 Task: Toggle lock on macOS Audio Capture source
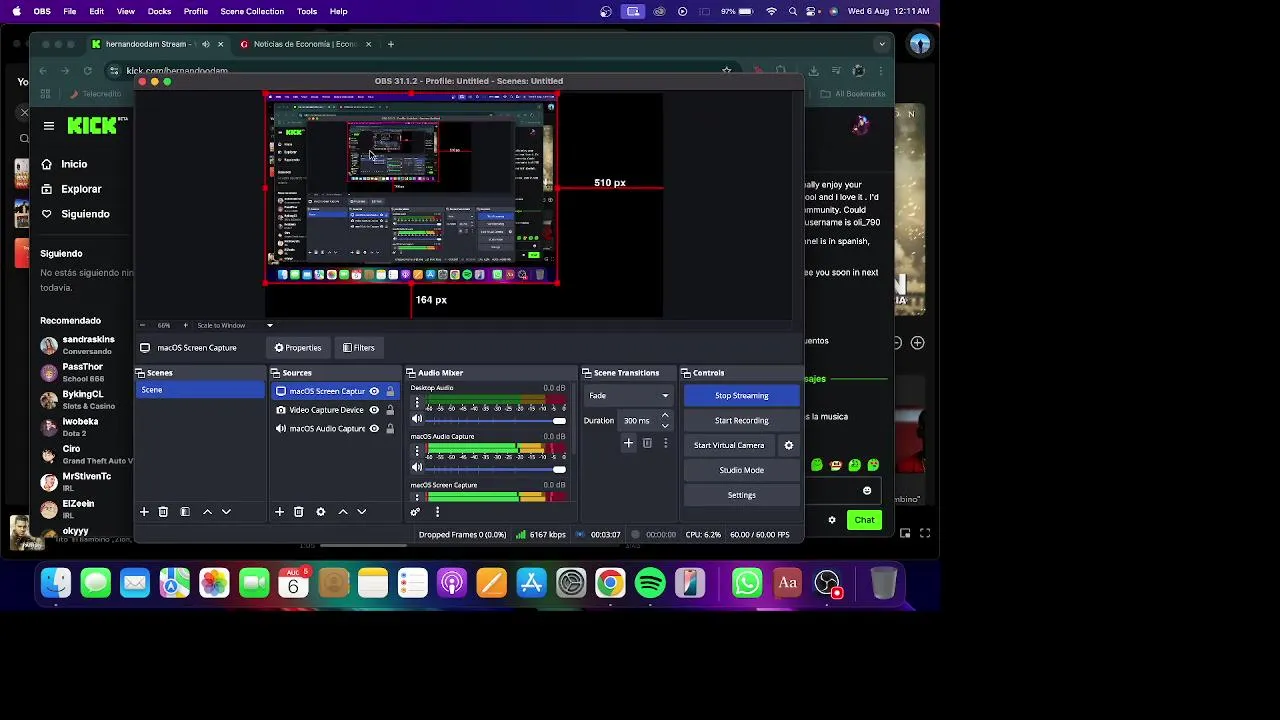(x=390, y=428)
